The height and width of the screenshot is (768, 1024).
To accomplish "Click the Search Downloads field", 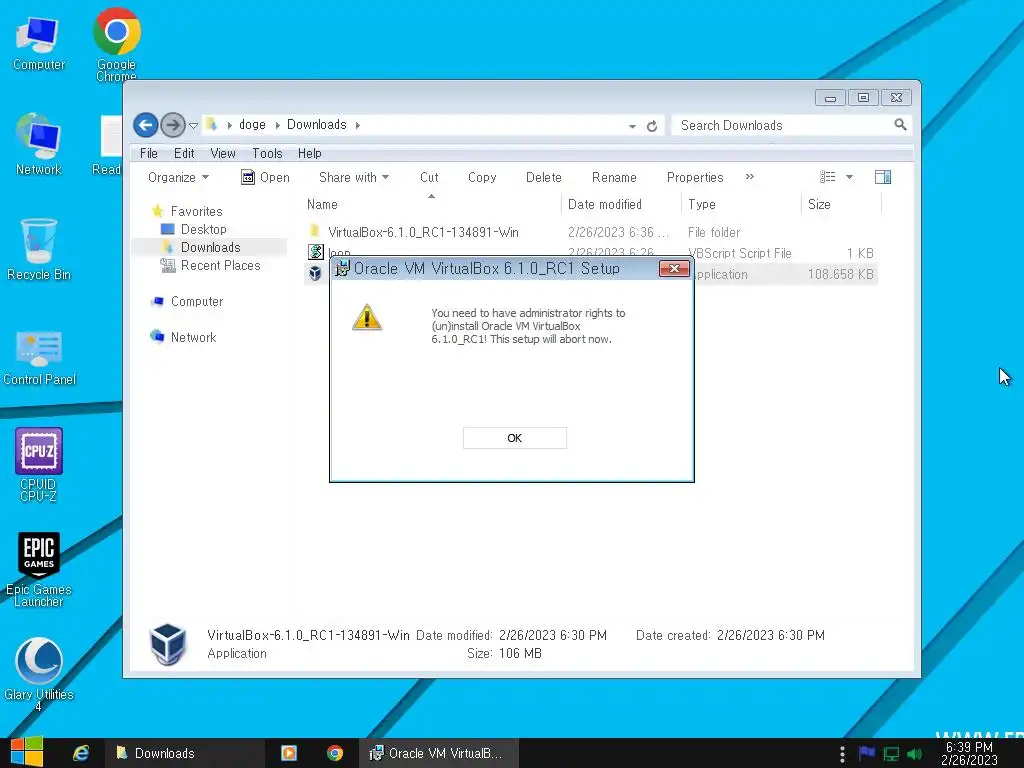I will point(784,125).
